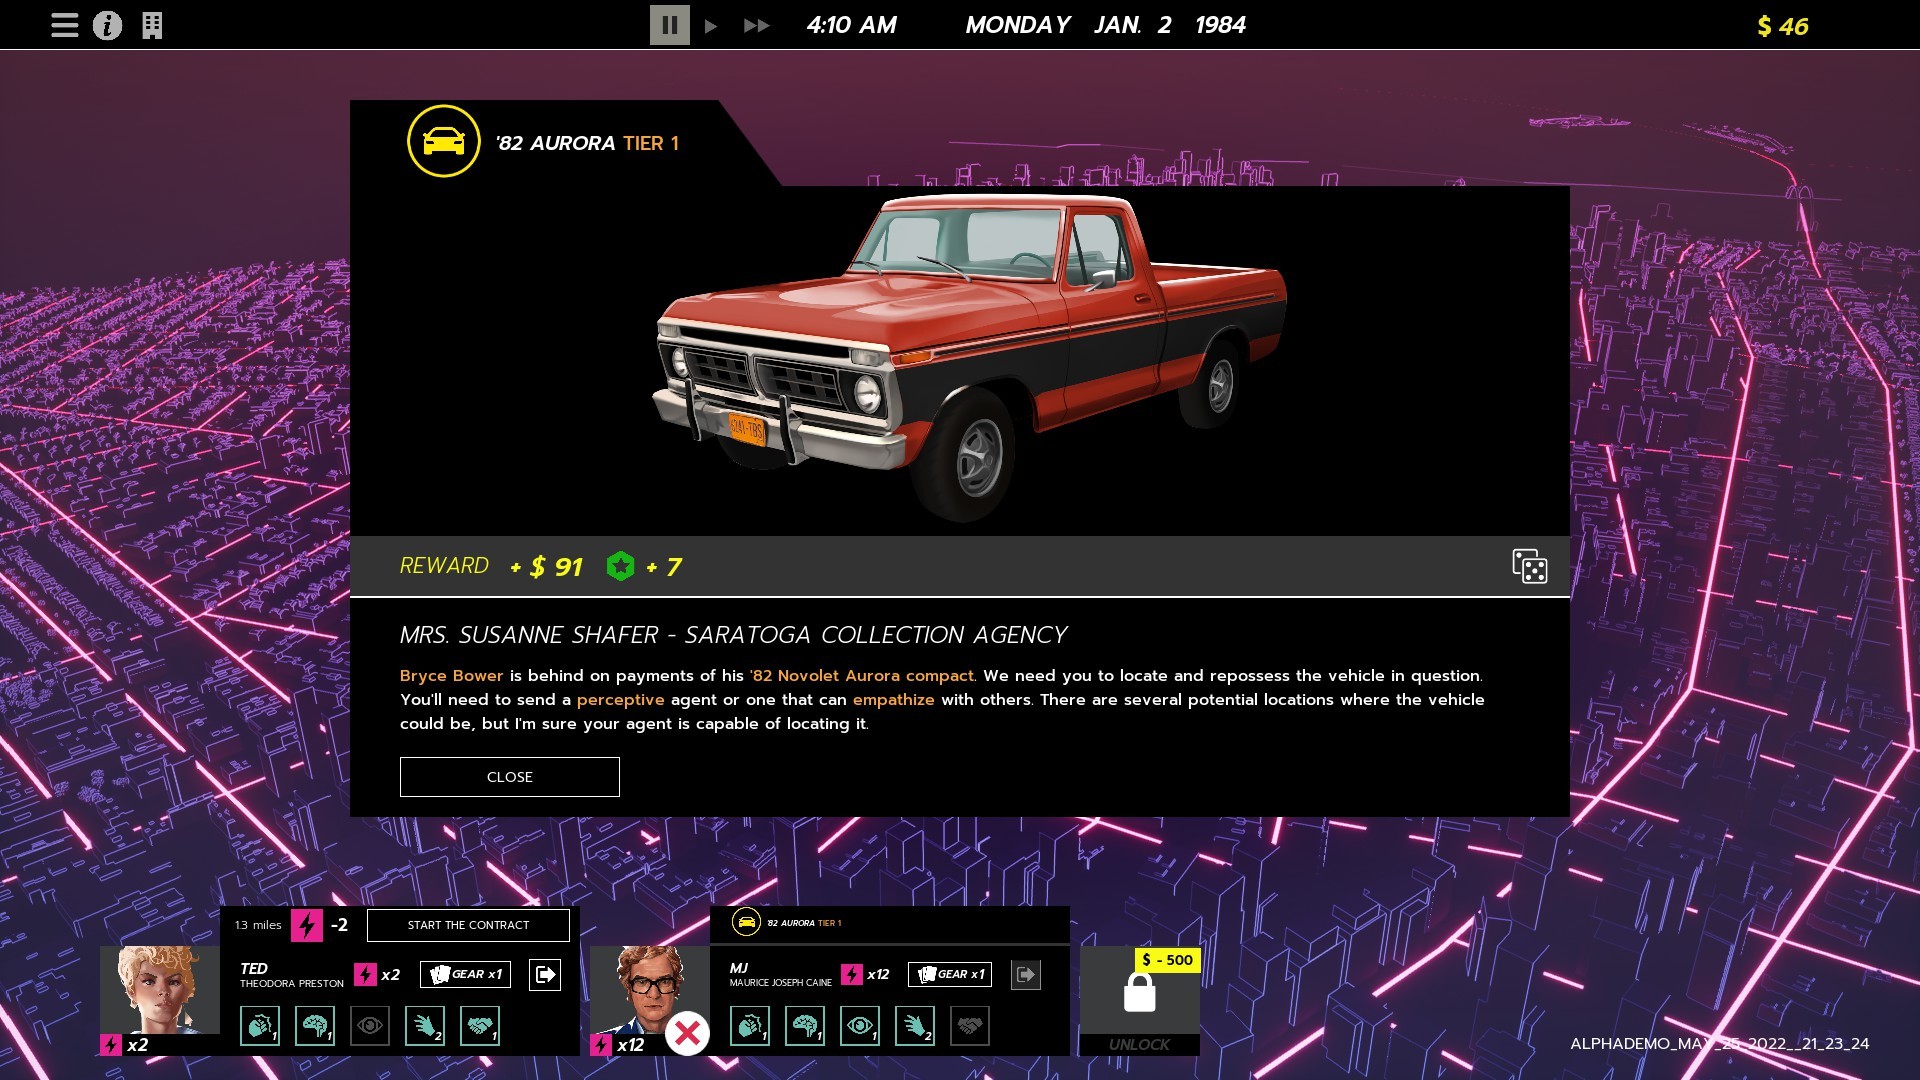Close the contract details dialog
The height and width of the screenshot is (1080, 1920).
509,777
